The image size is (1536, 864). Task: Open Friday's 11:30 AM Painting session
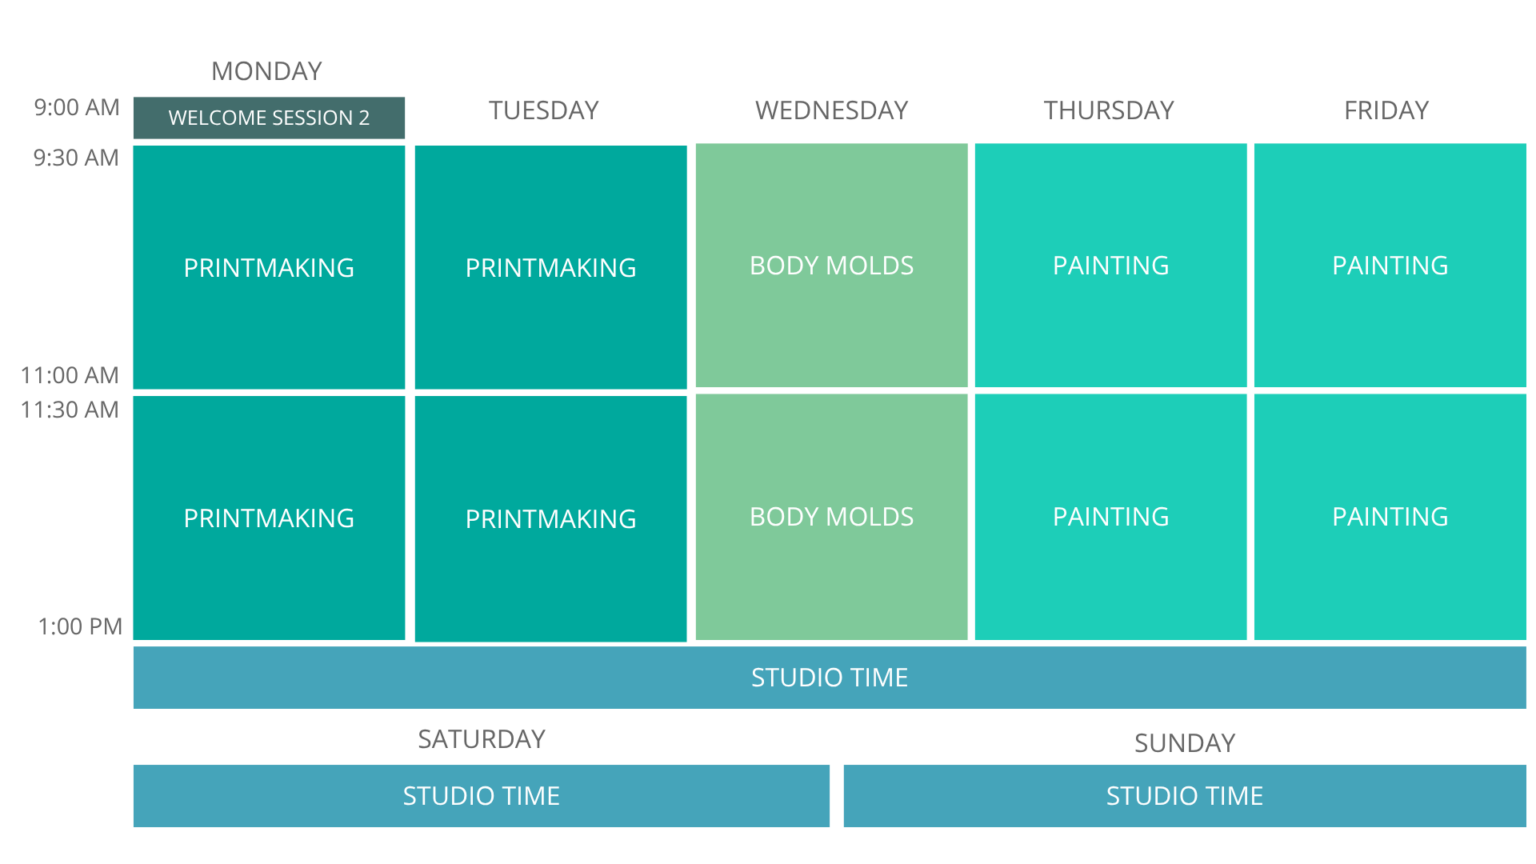tap(1390, 516)
